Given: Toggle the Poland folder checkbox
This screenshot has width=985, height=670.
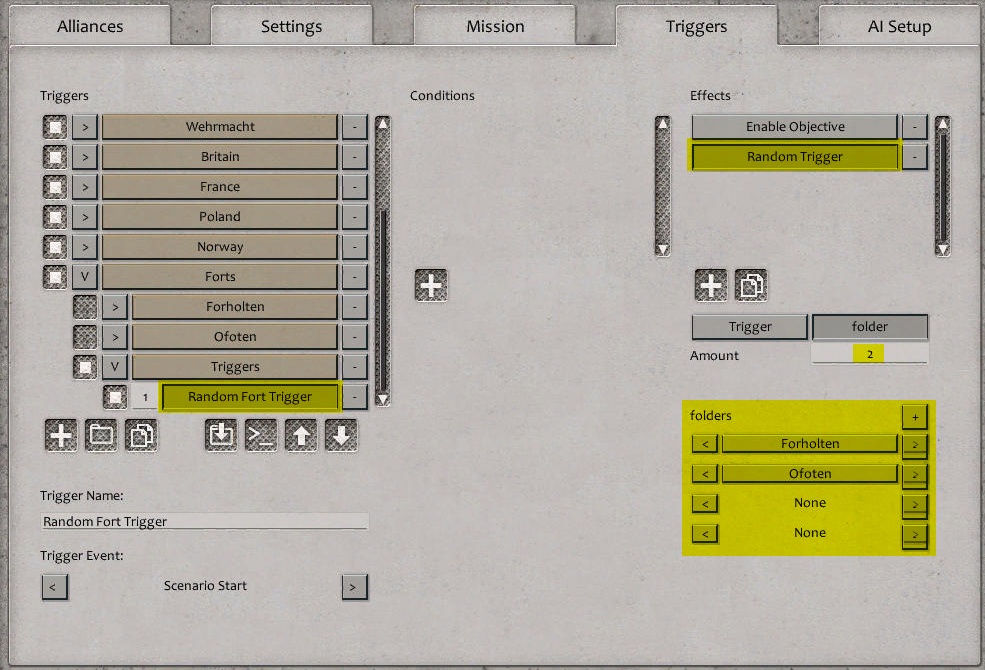Looking at the screenshot, I should point(55,217).
